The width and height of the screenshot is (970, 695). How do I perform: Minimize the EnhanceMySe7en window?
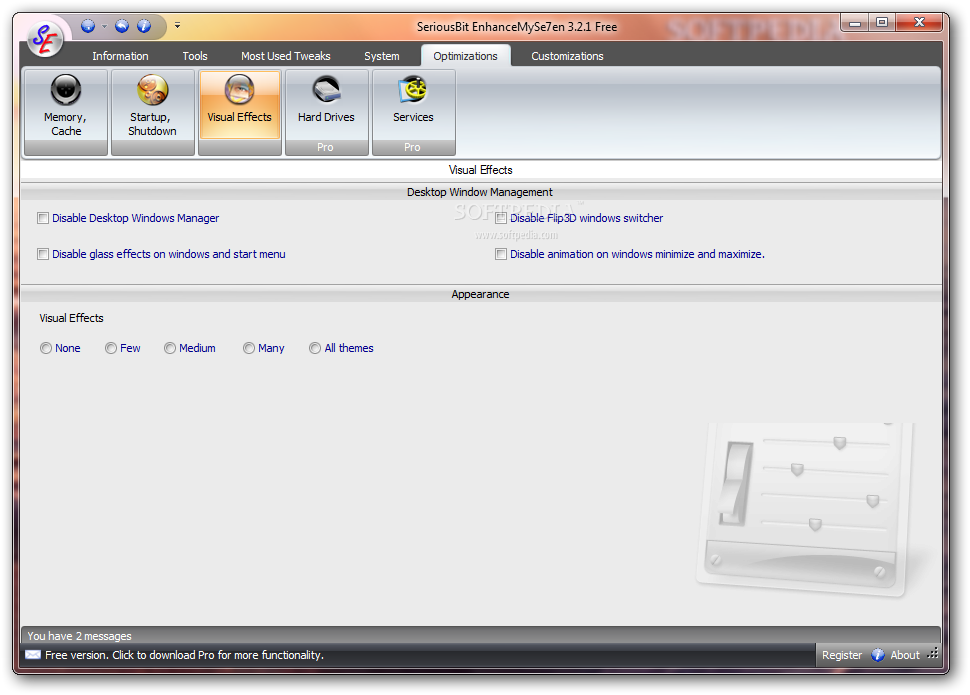point(856,23)
